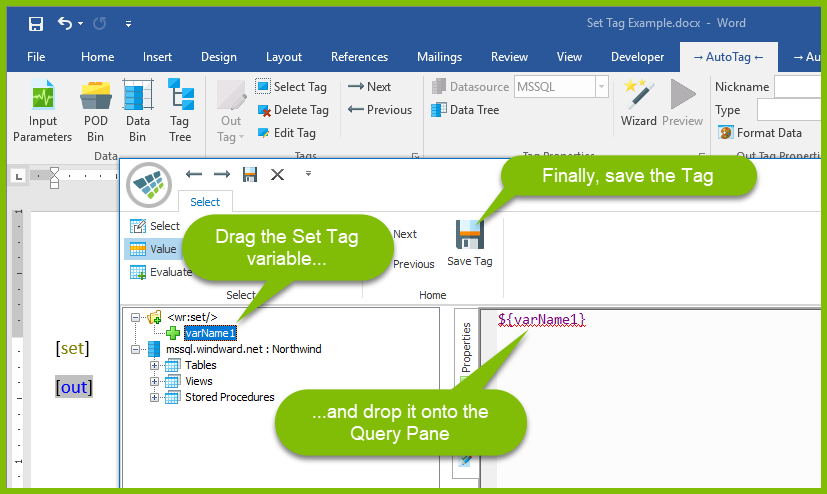Open the MSSQL datasource dropdown

(601, 86)
